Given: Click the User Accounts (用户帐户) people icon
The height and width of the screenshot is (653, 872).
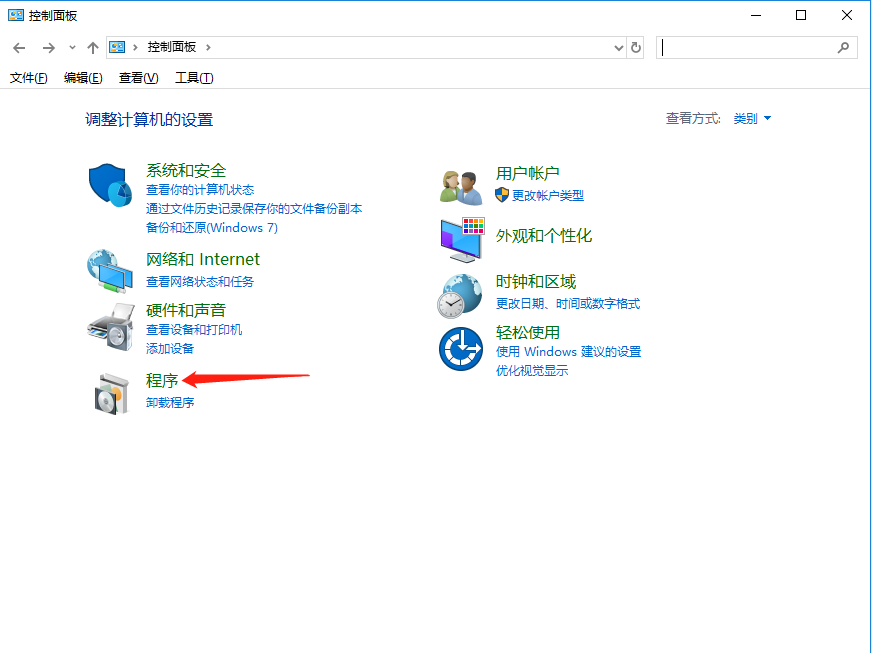Looking at the screenshot, I should point(461,186).
